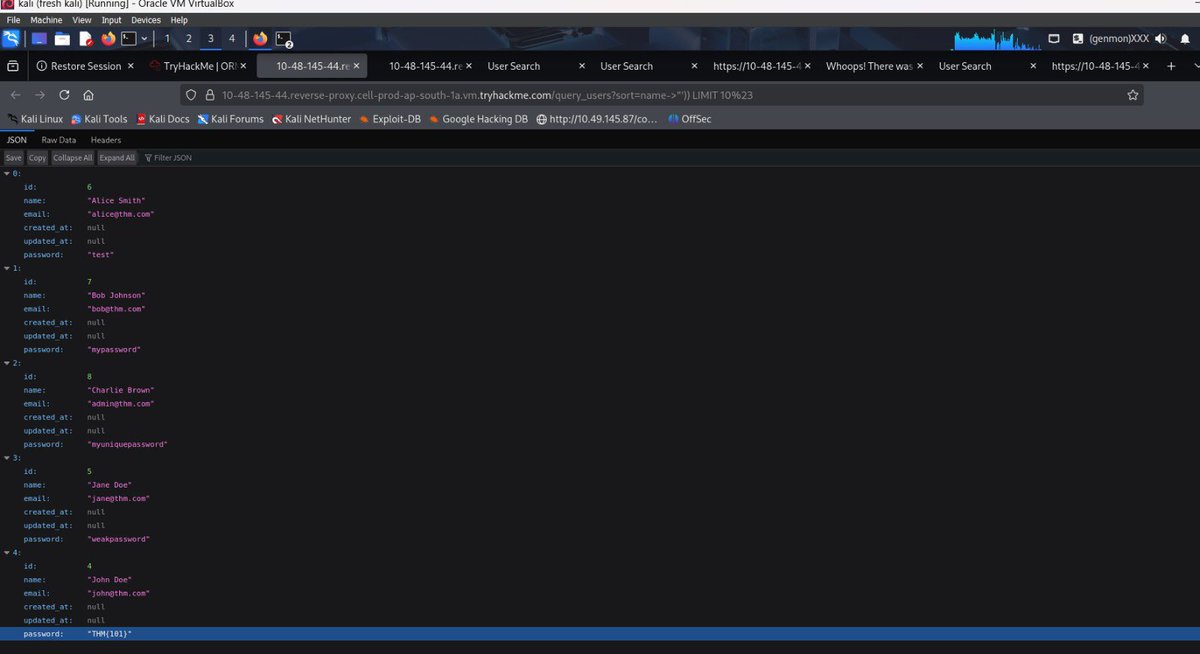This screenshot has width=1200, height=654.
Task: Switch to the Raw Data tab
Action: tap(59, 140)
